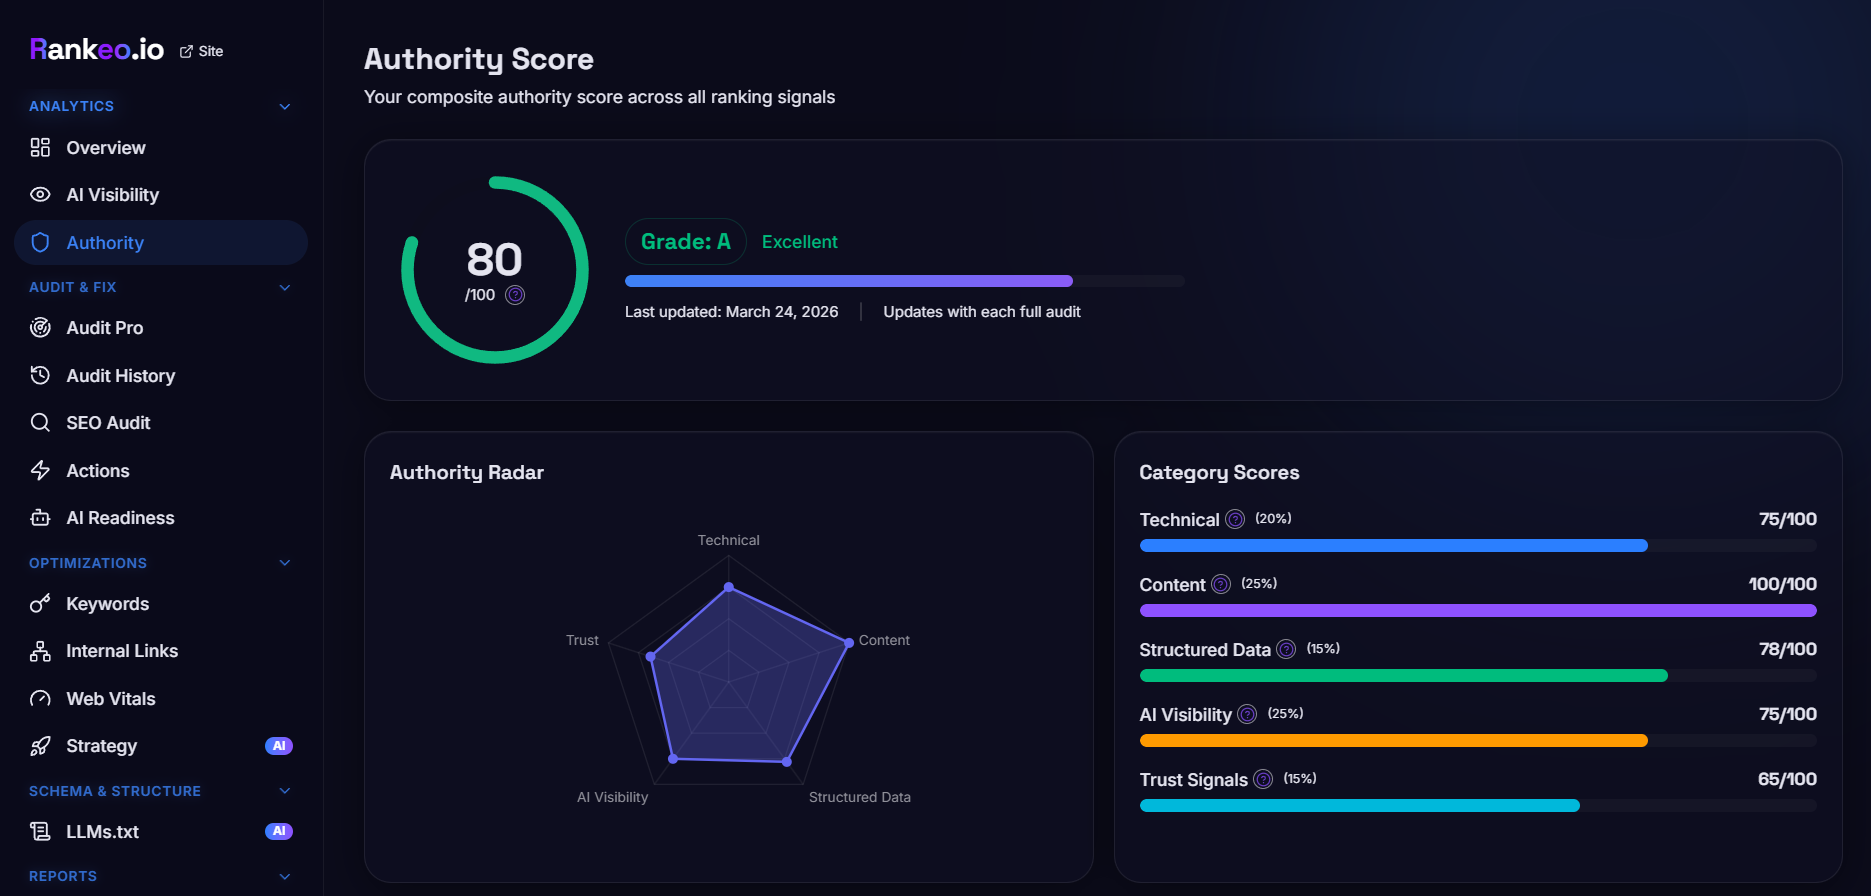Viewport: 1871px width, 896px height.
Task: Click the Grade: A badge
Action: tap(686, 242)
